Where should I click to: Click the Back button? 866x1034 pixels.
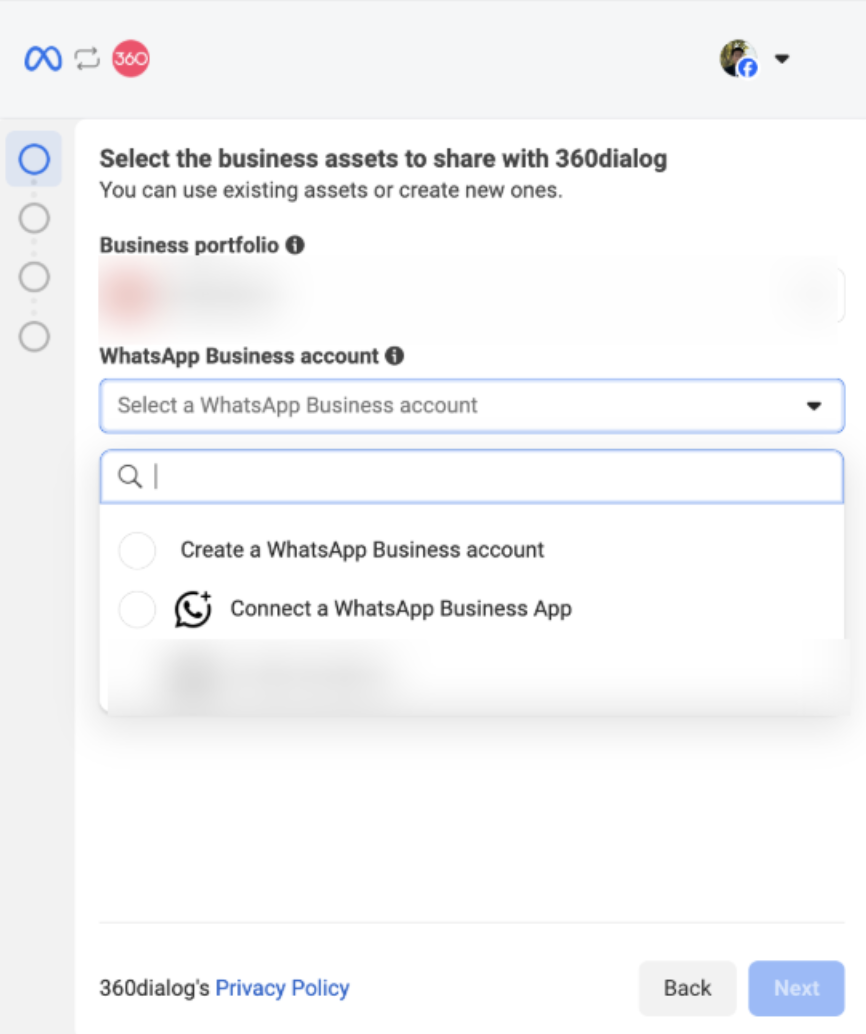click(x=687, y=988)
